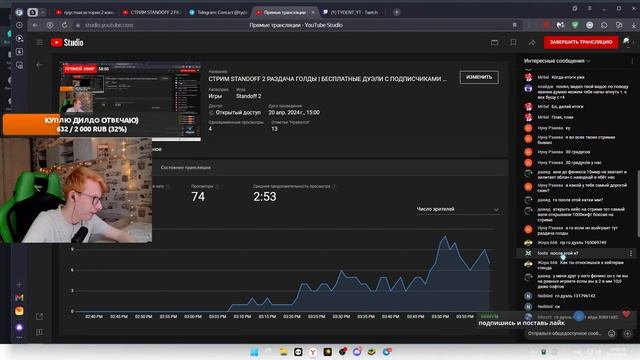Click the Standoff 2 game label

(248, 96)
